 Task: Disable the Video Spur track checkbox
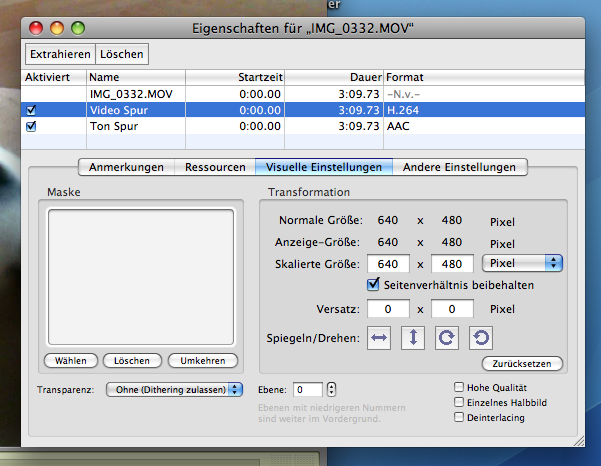[x=31, y=110]
